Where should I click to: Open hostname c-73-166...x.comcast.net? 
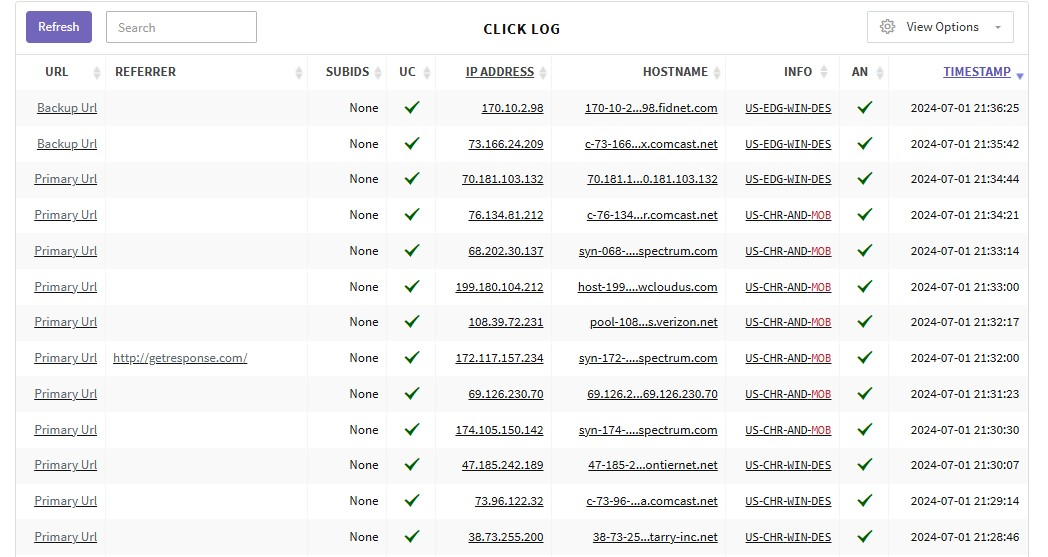tap(651, 144)
